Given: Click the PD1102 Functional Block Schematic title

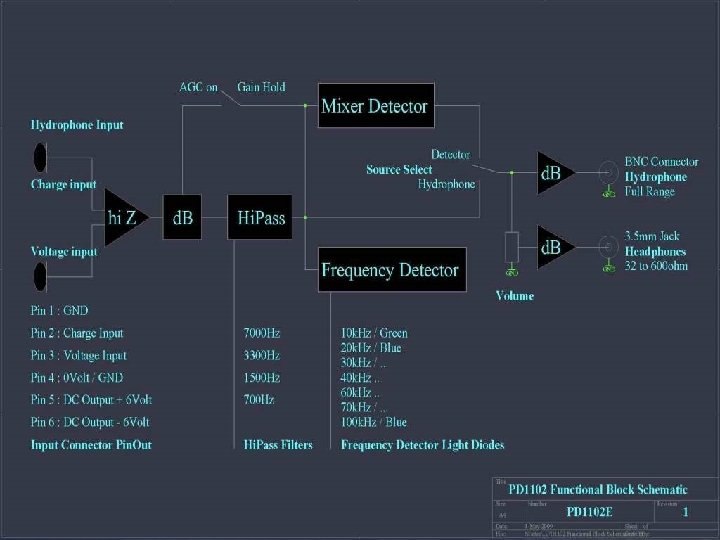Looking at the screenshot, I should click(598, 489).
